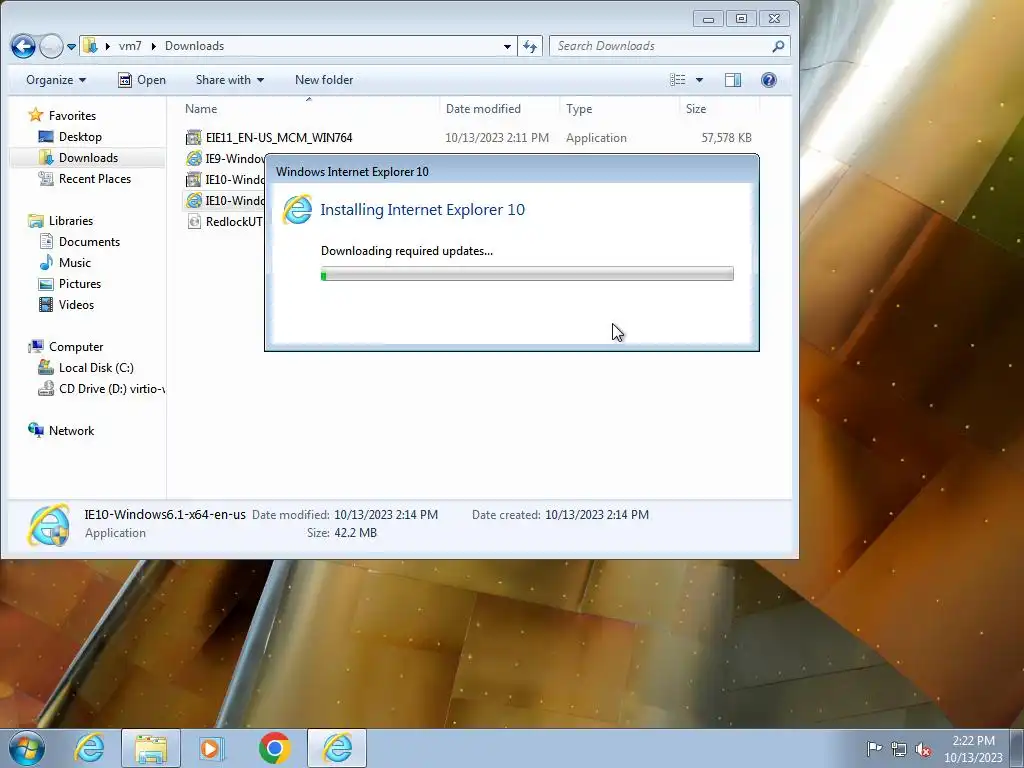Open the Videos library
Image resolution: width=1024 pixels, height=768 pixels.
(67, 304)
